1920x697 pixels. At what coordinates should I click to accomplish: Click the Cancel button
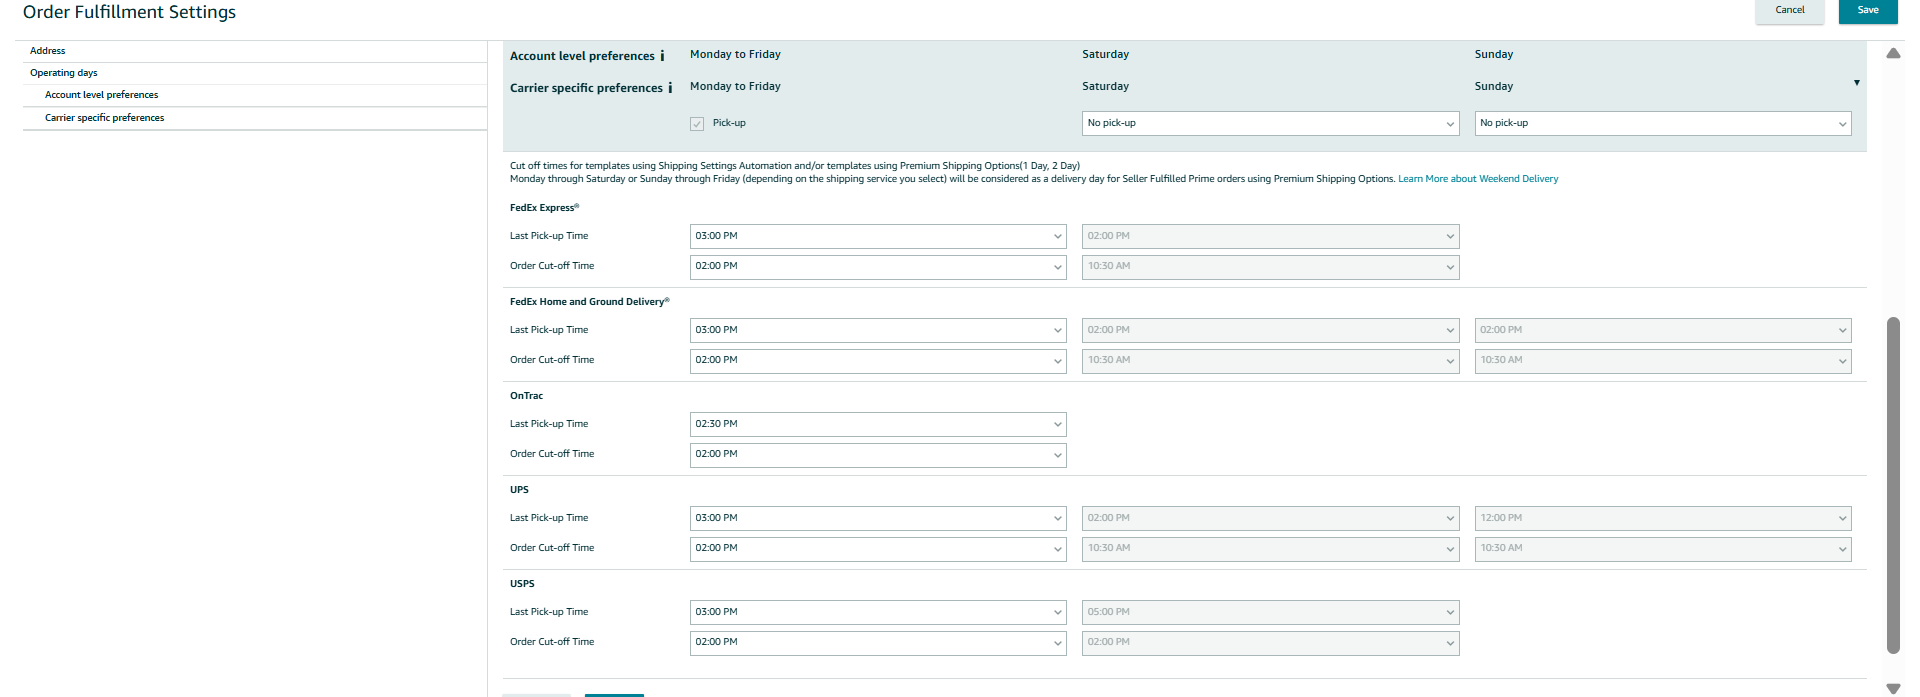click(x=1790, y=11)
